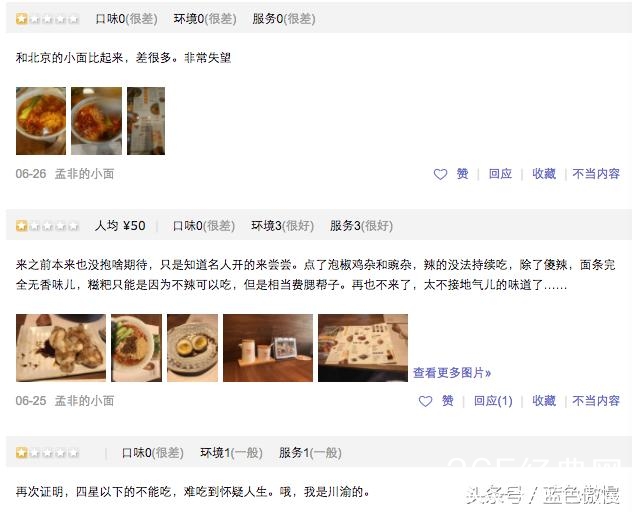Image resolution: width=632 pixels, height=512 pixels.
Task: Click the heart icon on the 06-26 review
Action: [x=440, y=174]
